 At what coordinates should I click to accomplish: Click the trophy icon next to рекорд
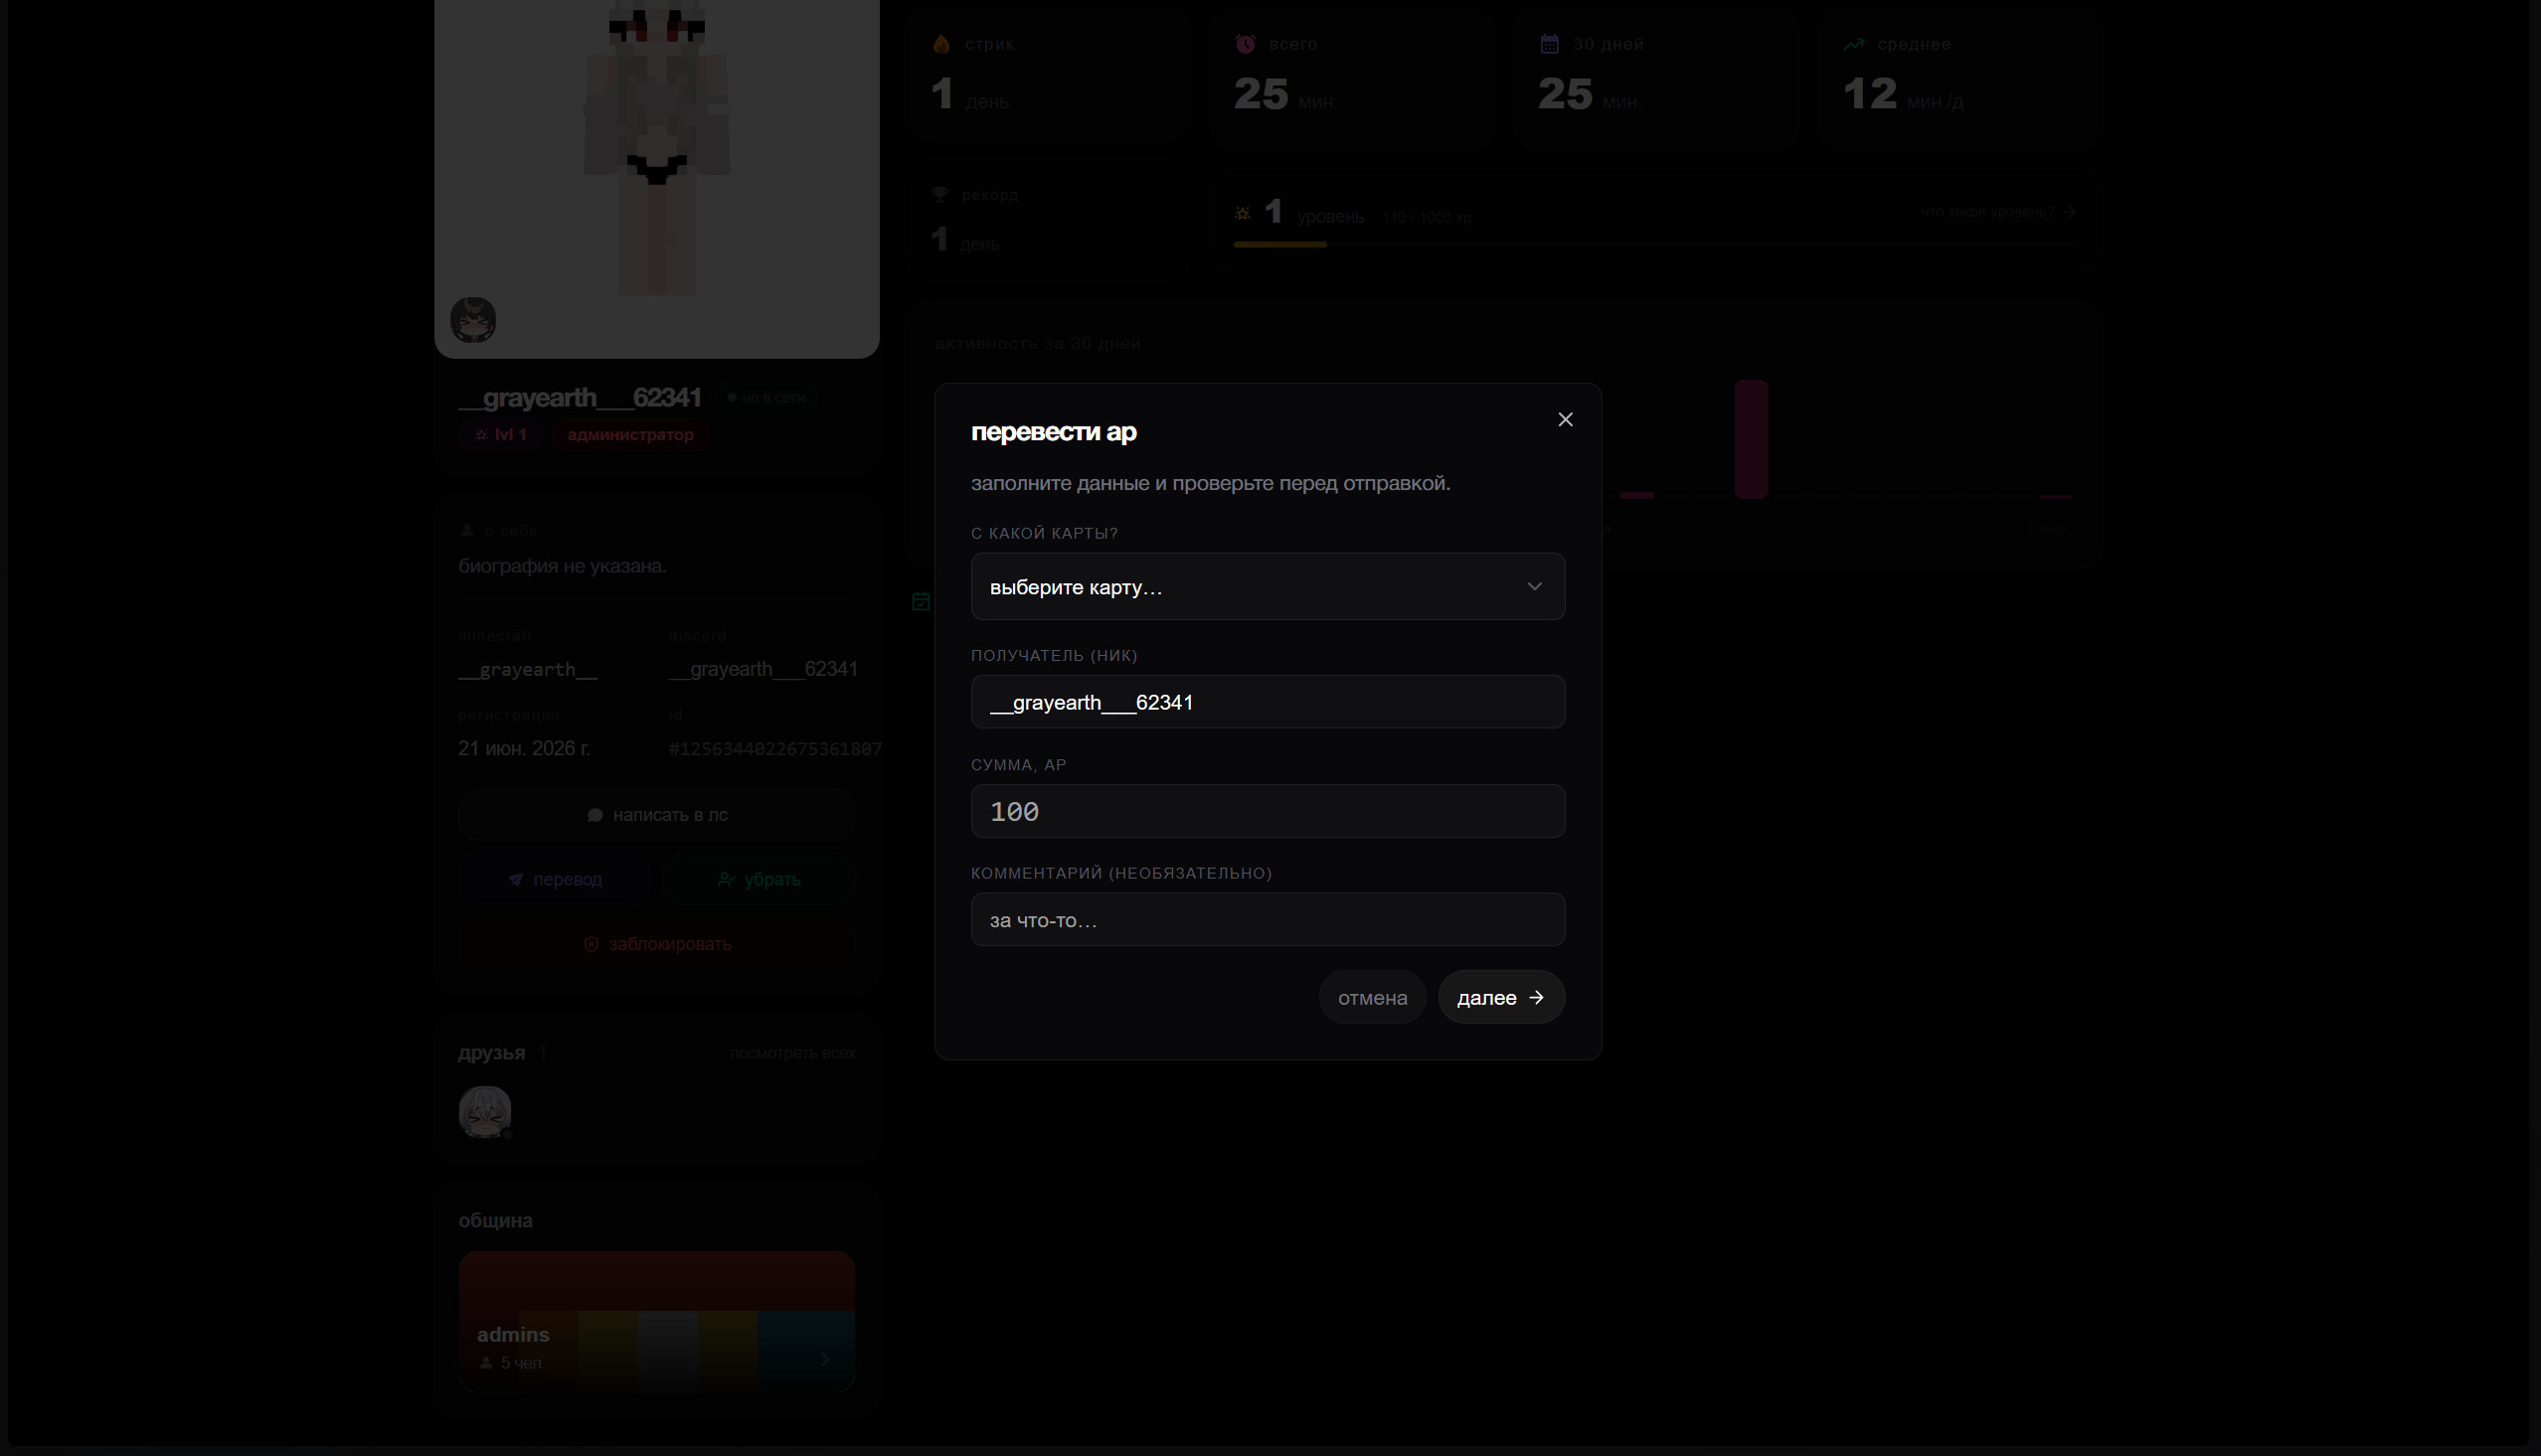[x=939, y=194]
